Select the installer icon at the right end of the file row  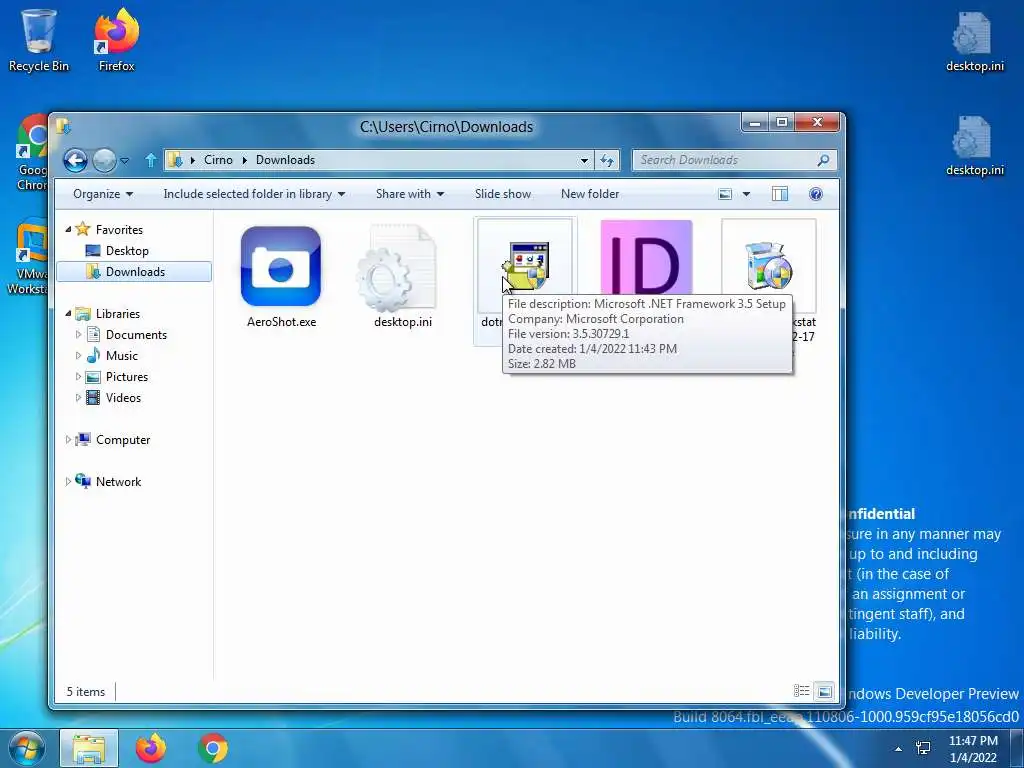769,266
